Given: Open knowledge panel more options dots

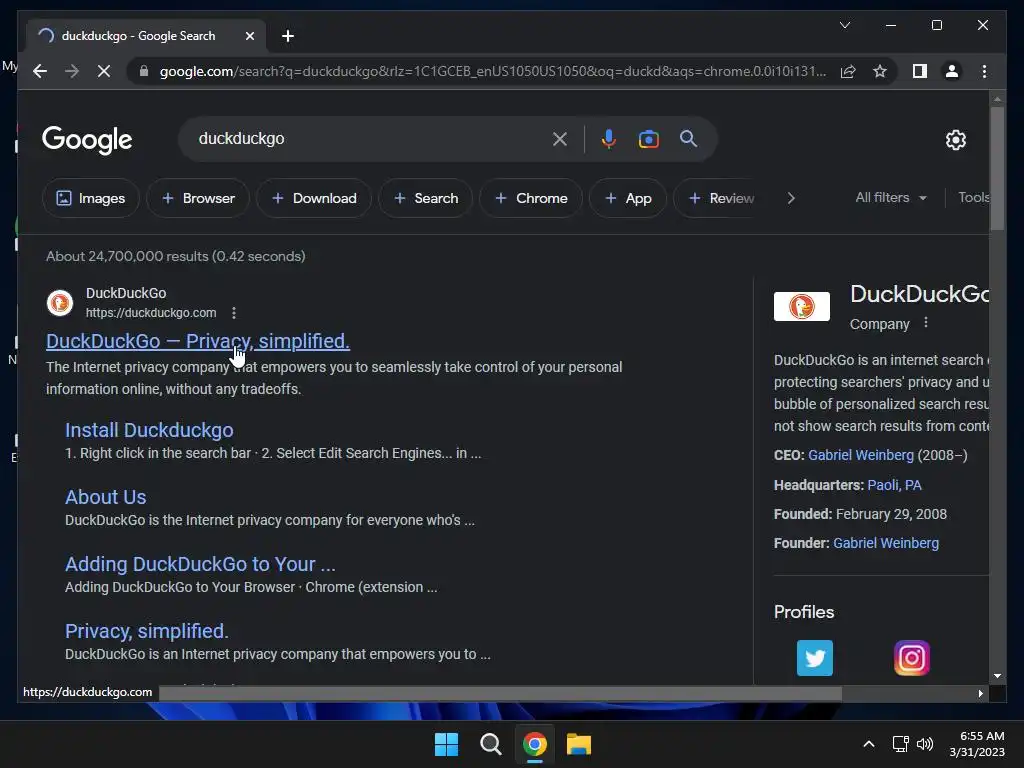Looking at the screenshot, I should pyautogui.click(x=925, y=323).
